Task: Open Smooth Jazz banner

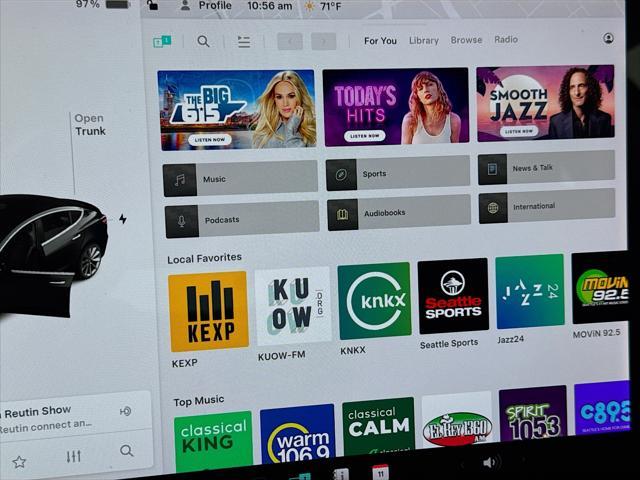Action: point(545,103)
